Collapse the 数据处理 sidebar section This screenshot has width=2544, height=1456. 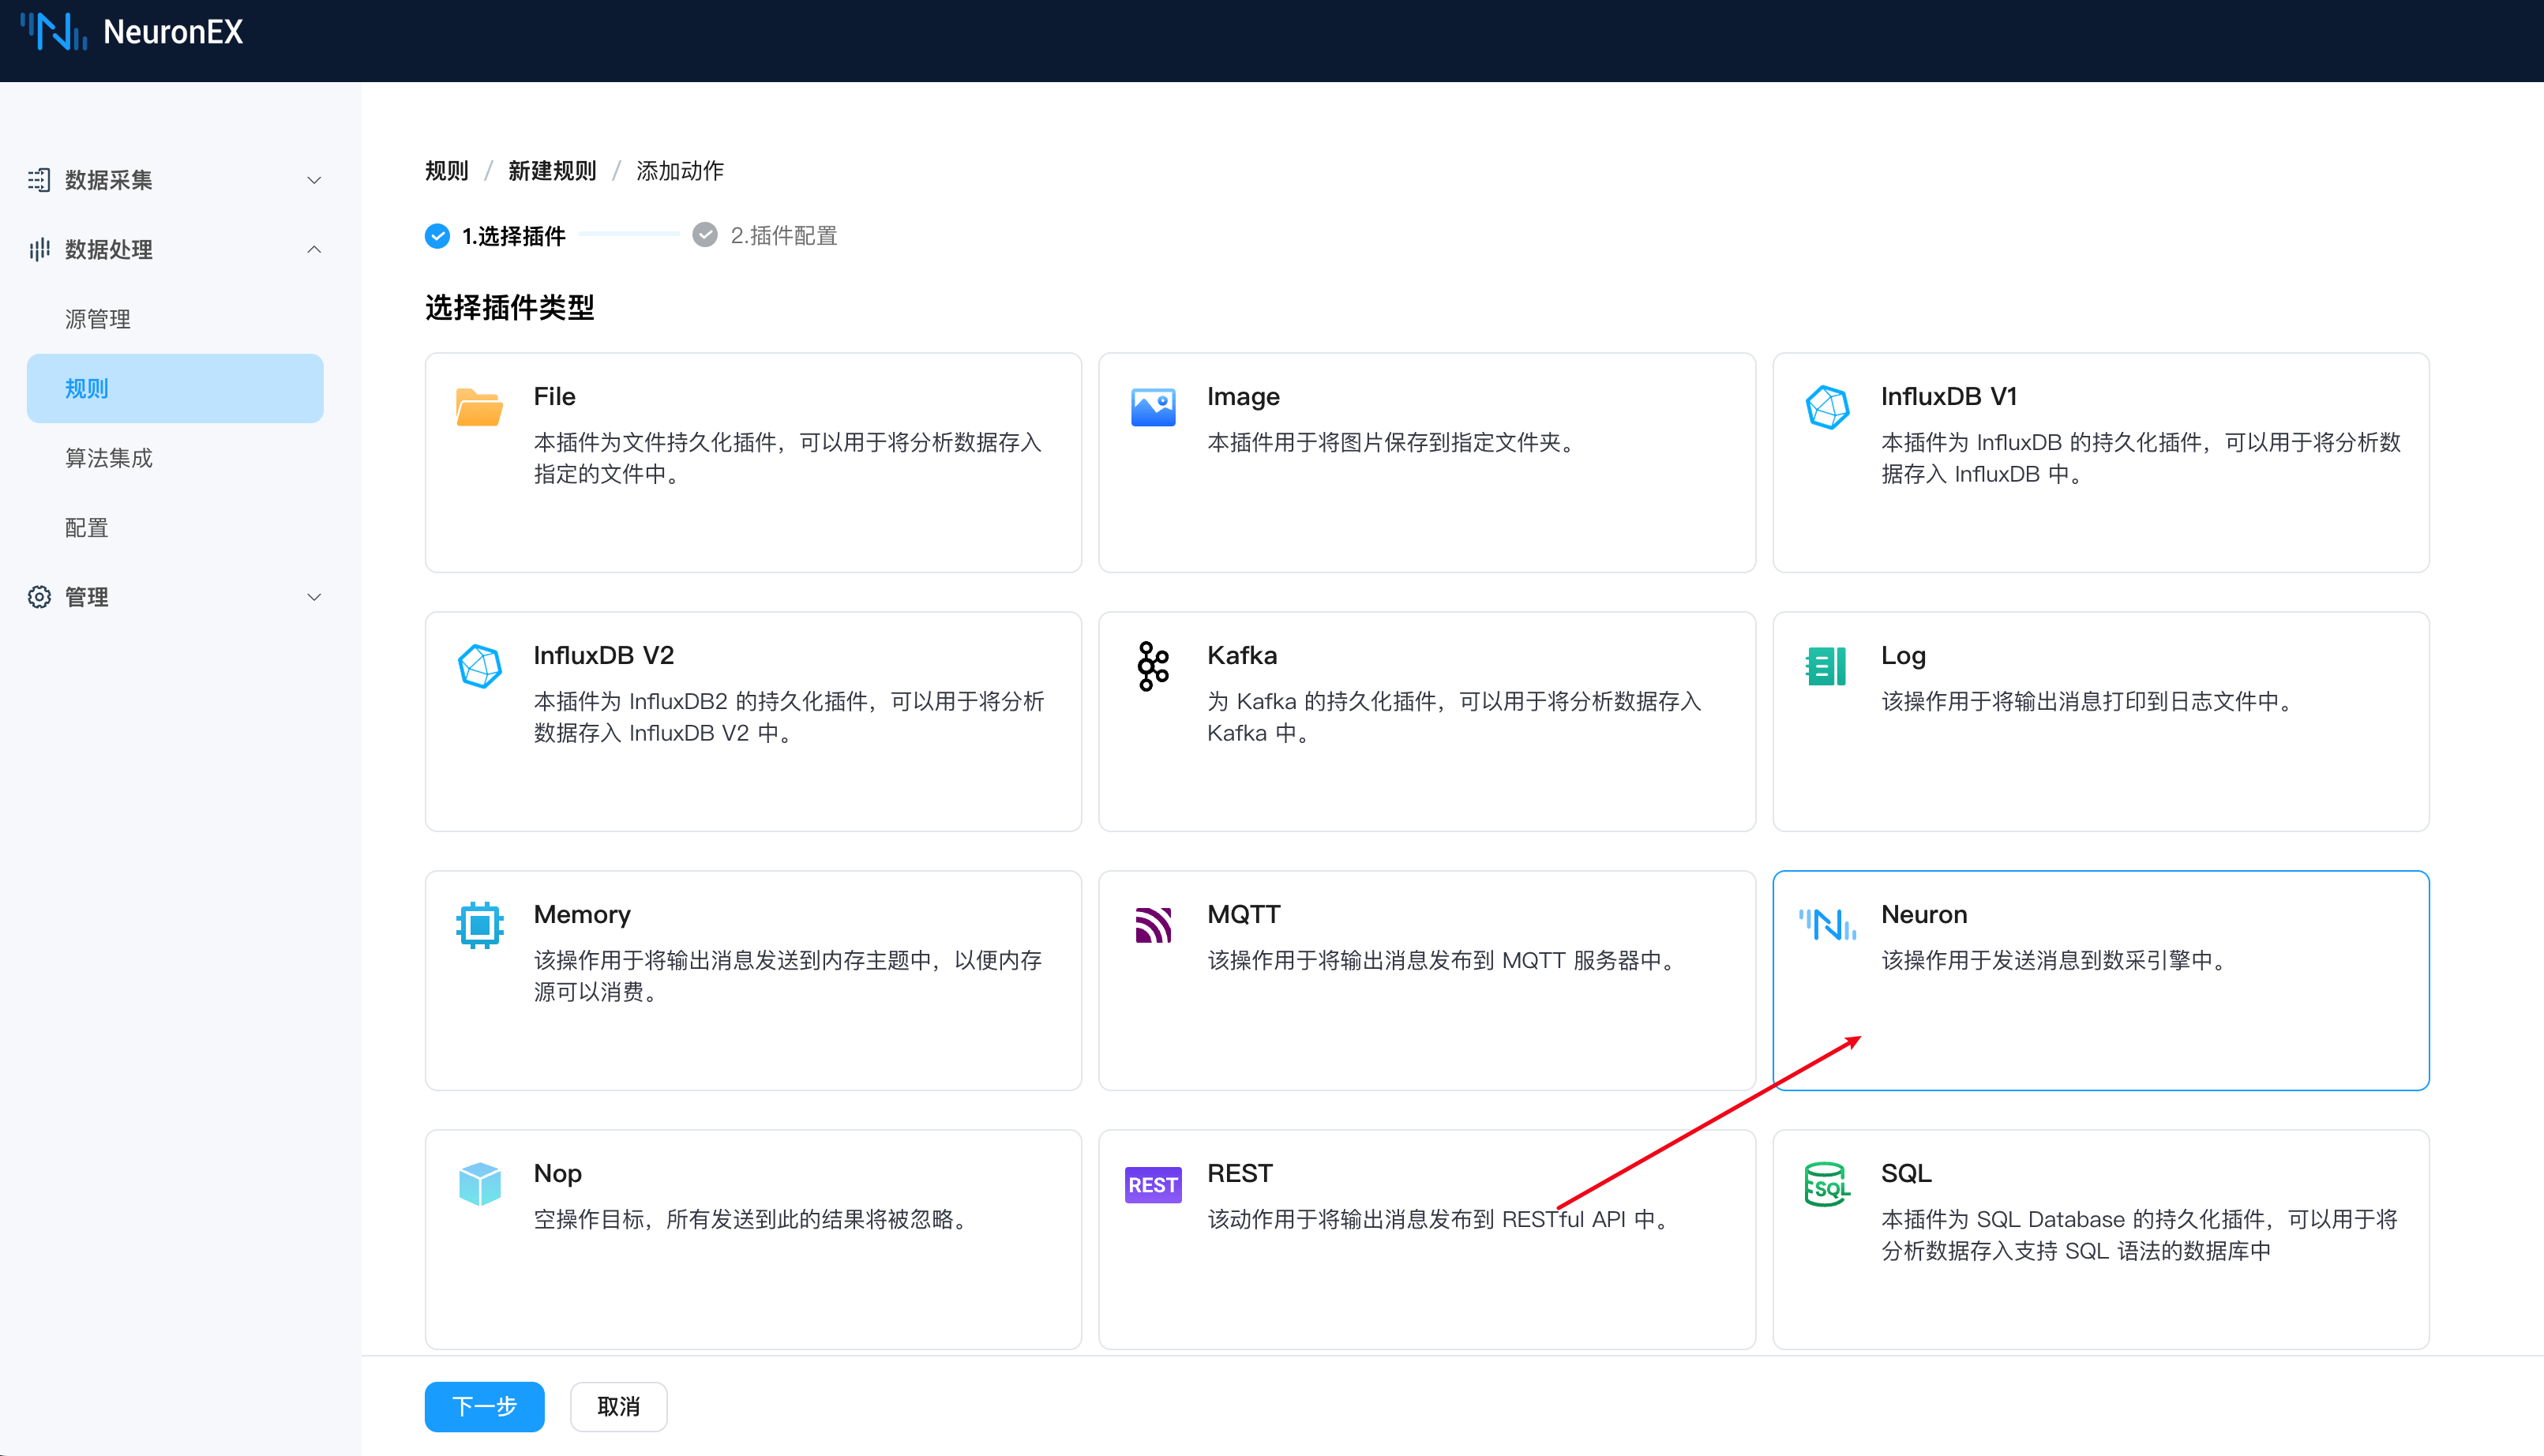(x=175, y=249)
